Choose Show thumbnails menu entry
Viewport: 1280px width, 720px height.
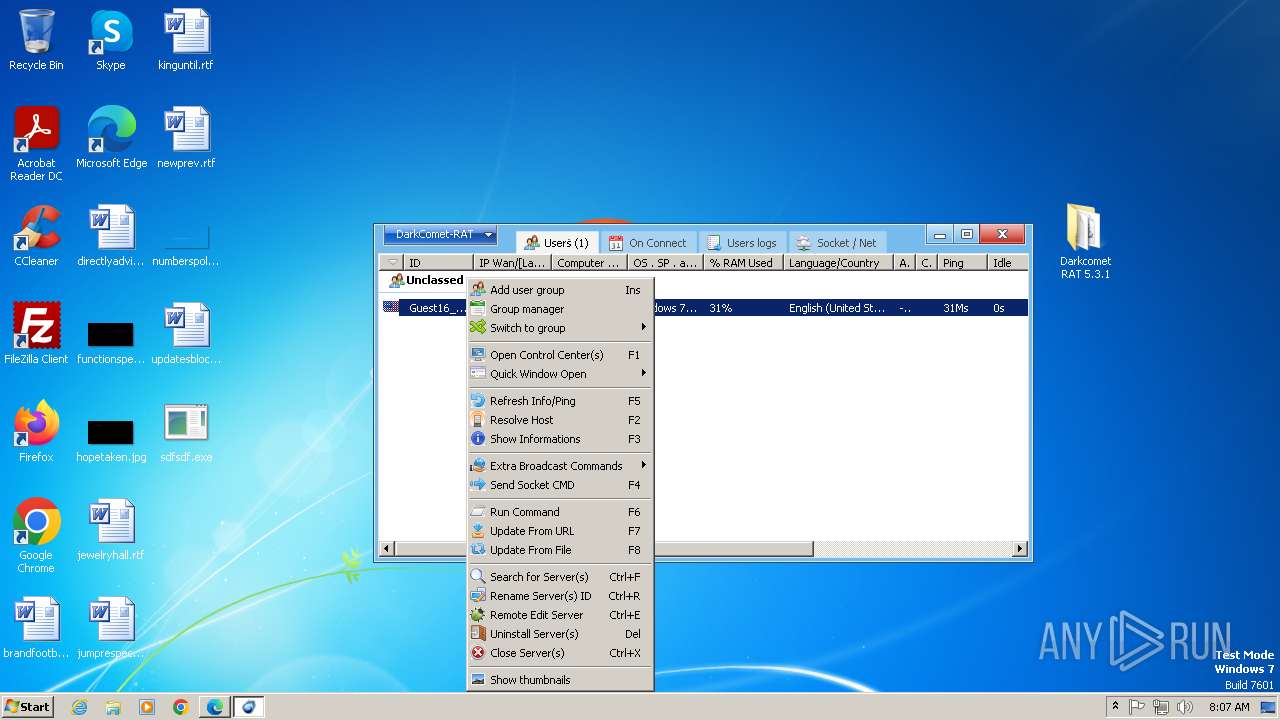point(560,680)
